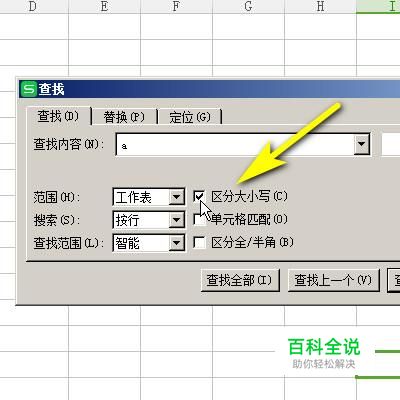Screen dimensions: 400x400
Task: Expand the 查找内容 history dropdown arrow
Action: [361, 144]
